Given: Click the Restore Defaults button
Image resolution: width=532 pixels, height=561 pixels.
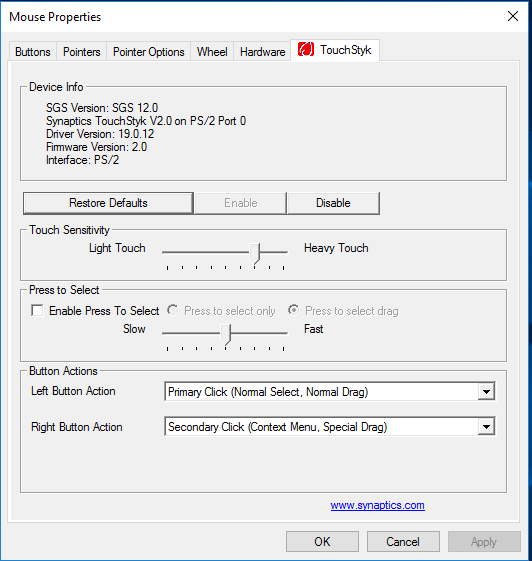Looking at the screenshot, I should coord(108,203).
